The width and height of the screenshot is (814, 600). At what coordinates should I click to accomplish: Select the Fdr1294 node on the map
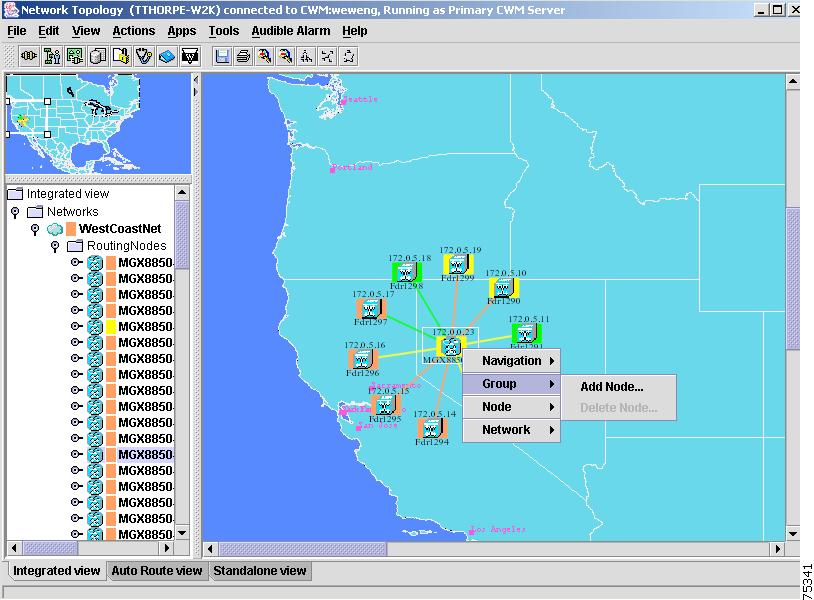(432, 428)
